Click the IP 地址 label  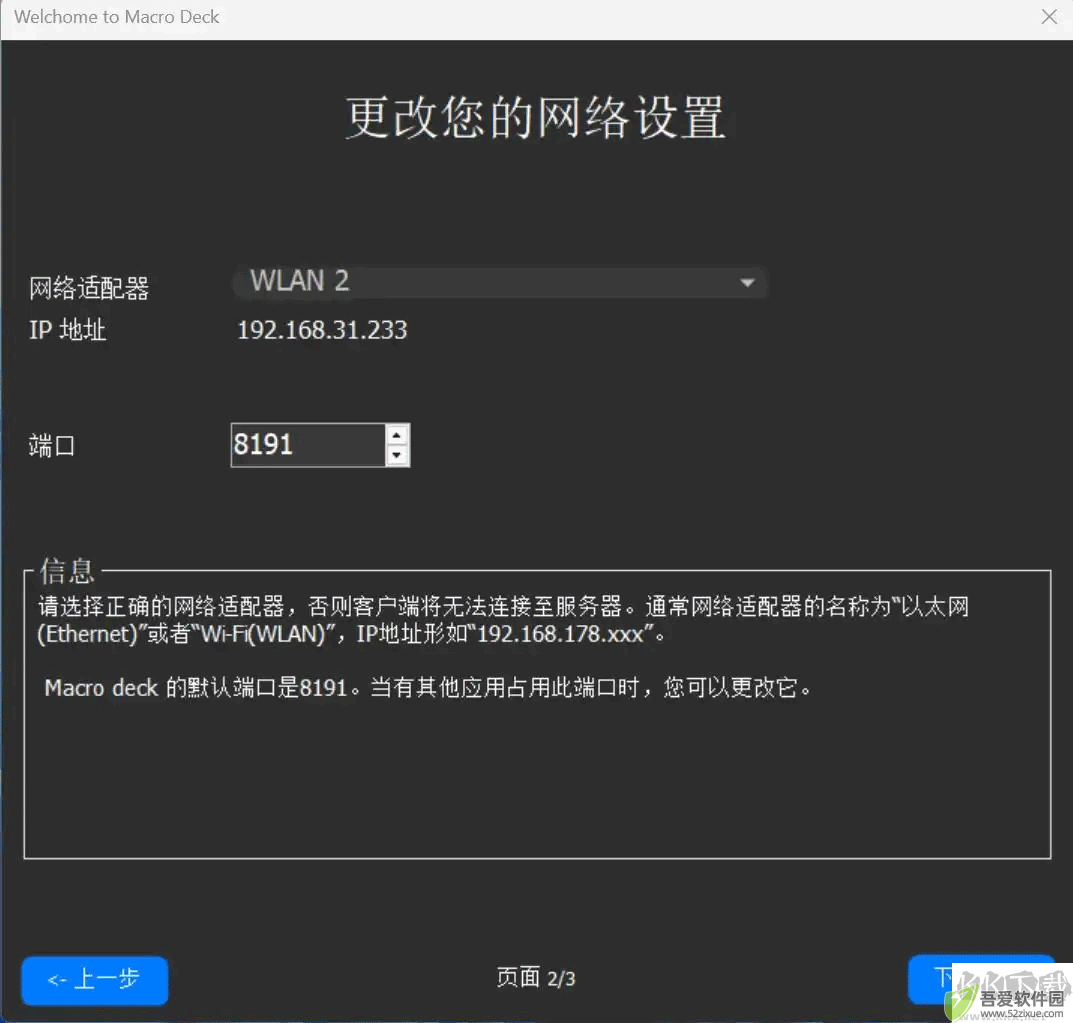[x=67, y=330]
